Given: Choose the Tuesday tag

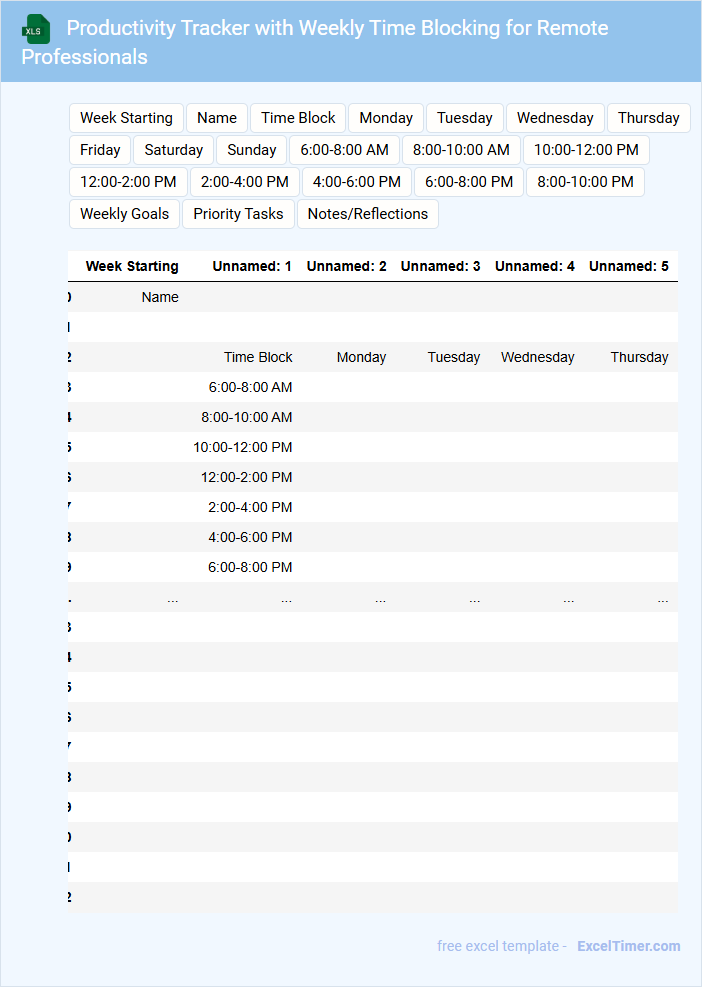Looking at the screenshot, I should 465,118.
